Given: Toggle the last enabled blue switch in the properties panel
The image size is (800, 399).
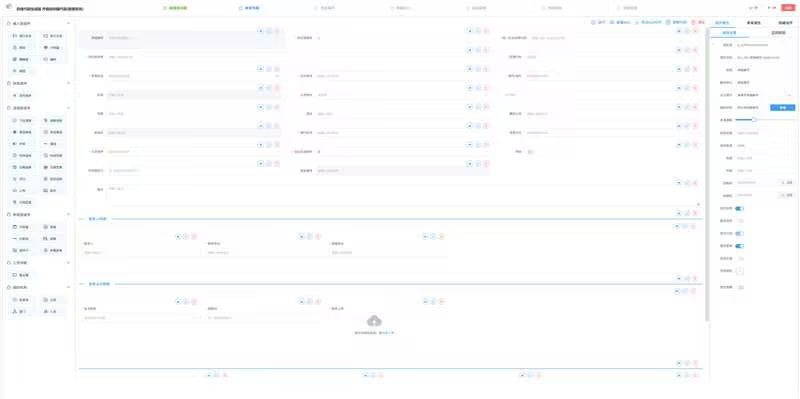Looking at the screenshot, I should click(739, 246).
